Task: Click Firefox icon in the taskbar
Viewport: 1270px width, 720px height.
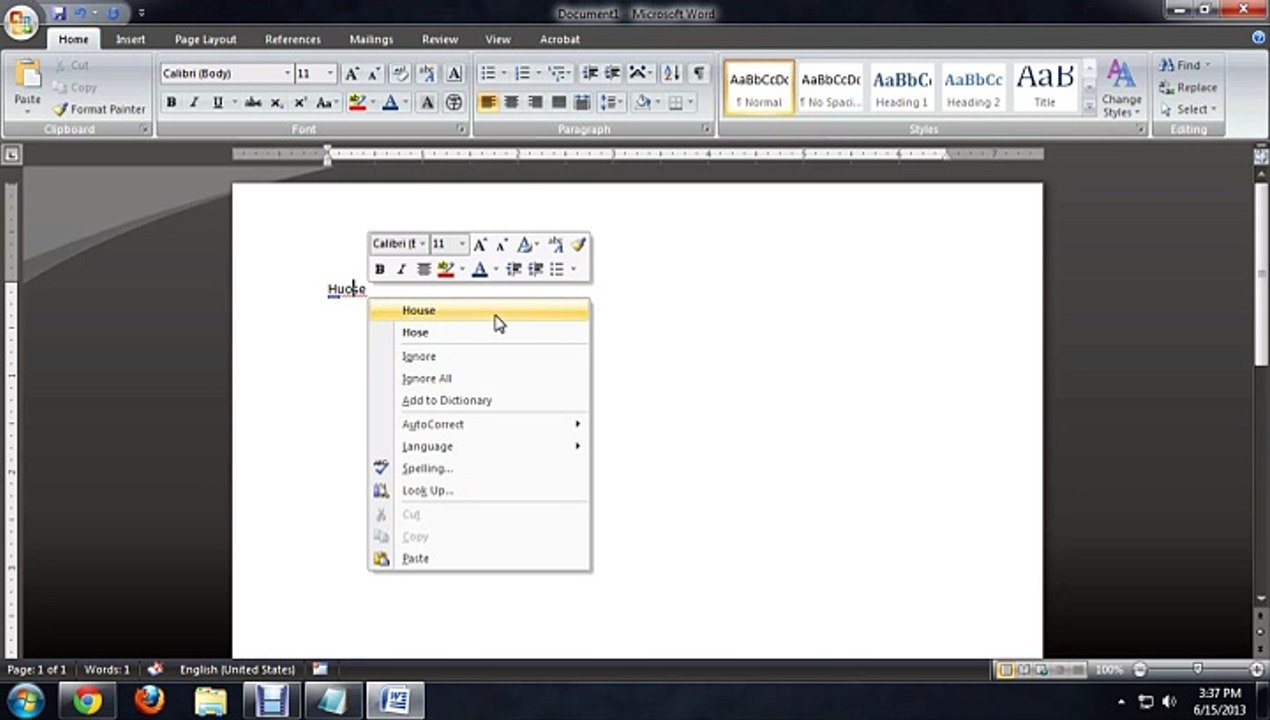Action: click(149, 700)
